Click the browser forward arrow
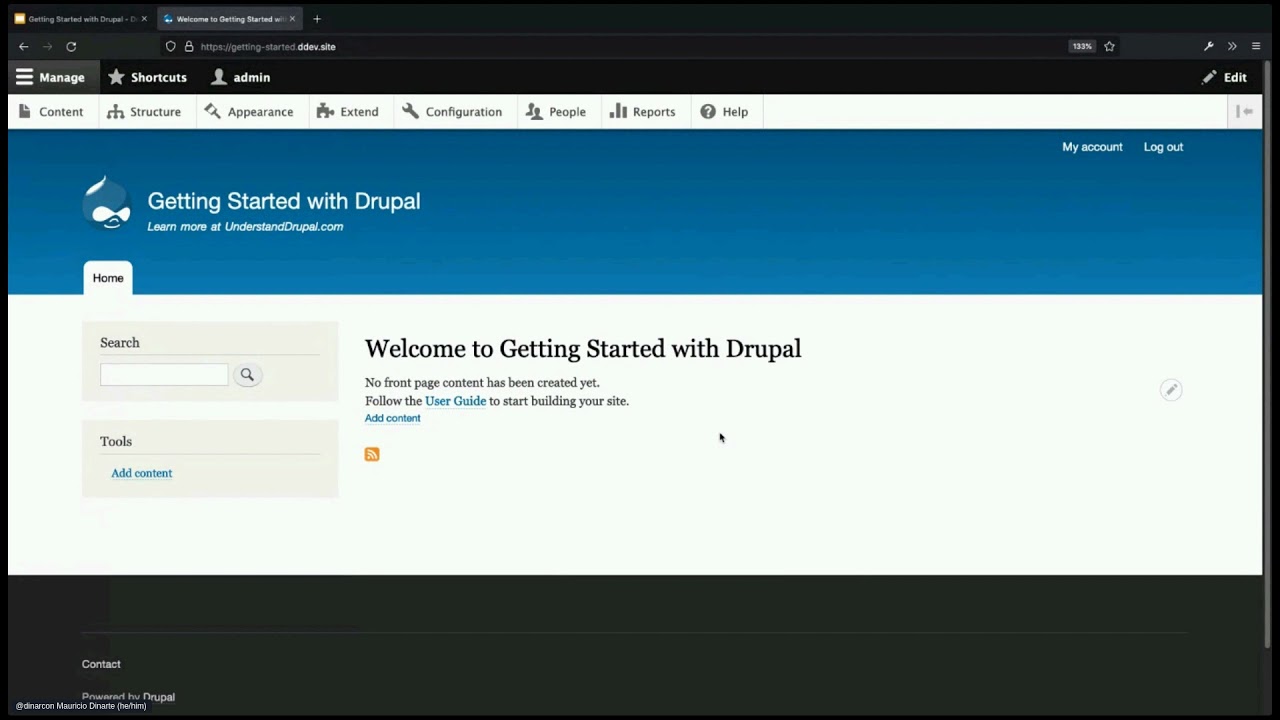The image size is (1280, 720). point(47,46)
